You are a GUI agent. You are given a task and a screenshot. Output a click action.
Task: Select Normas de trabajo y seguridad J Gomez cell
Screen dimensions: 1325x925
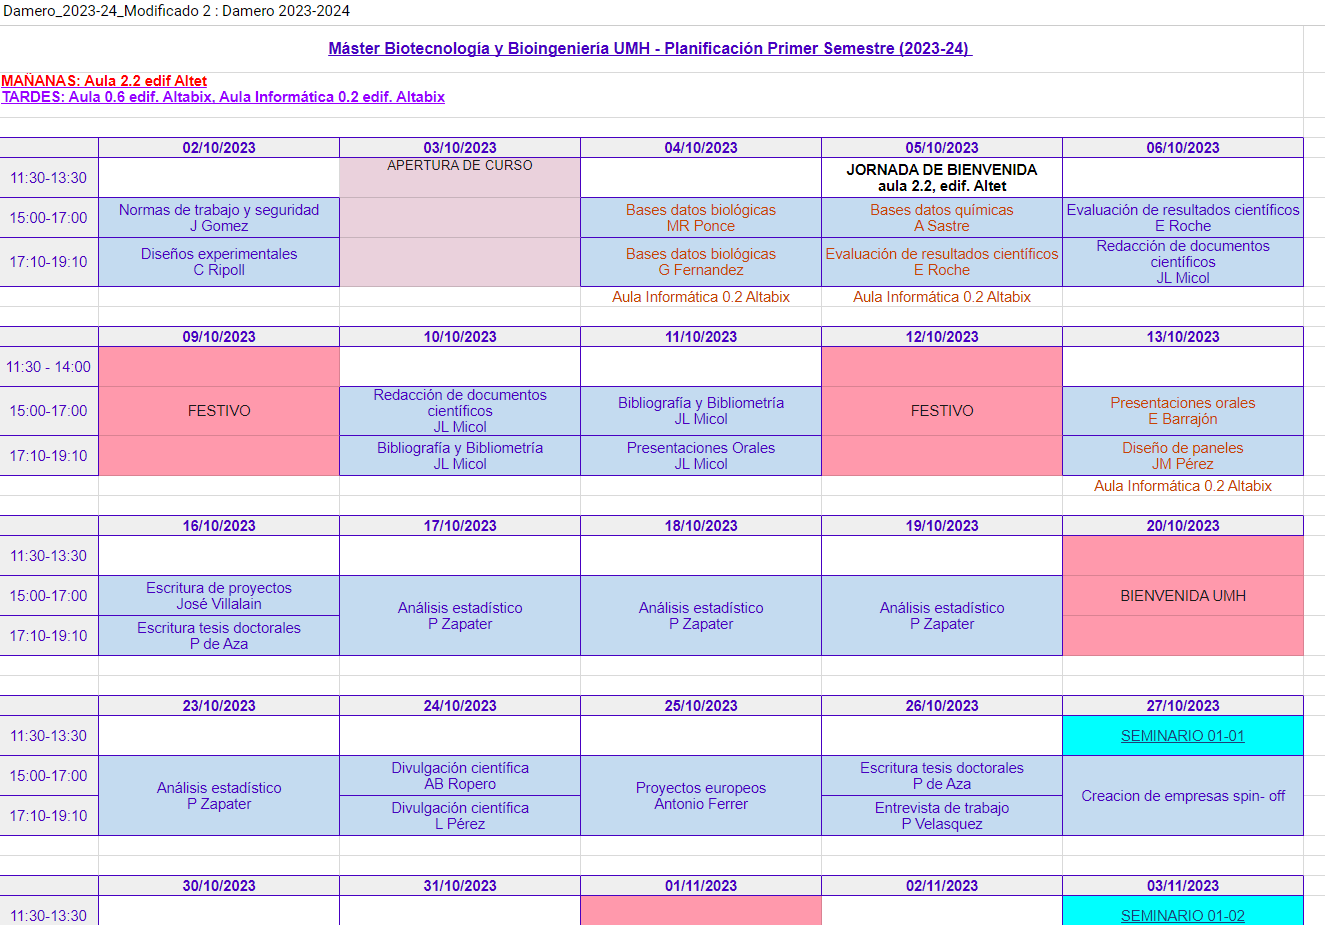pyautogui.click(x=219, y=218)
